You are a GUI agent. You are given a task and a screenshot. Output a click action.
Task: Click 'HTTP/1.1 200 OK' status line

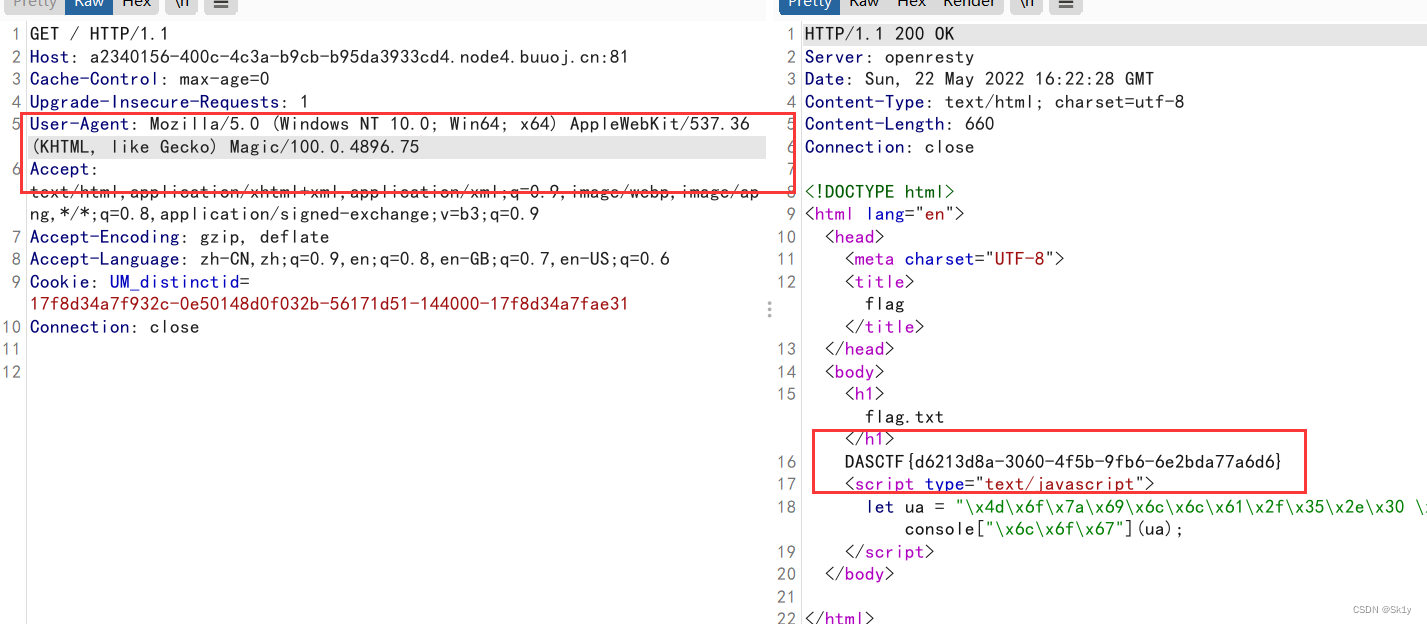879,34
